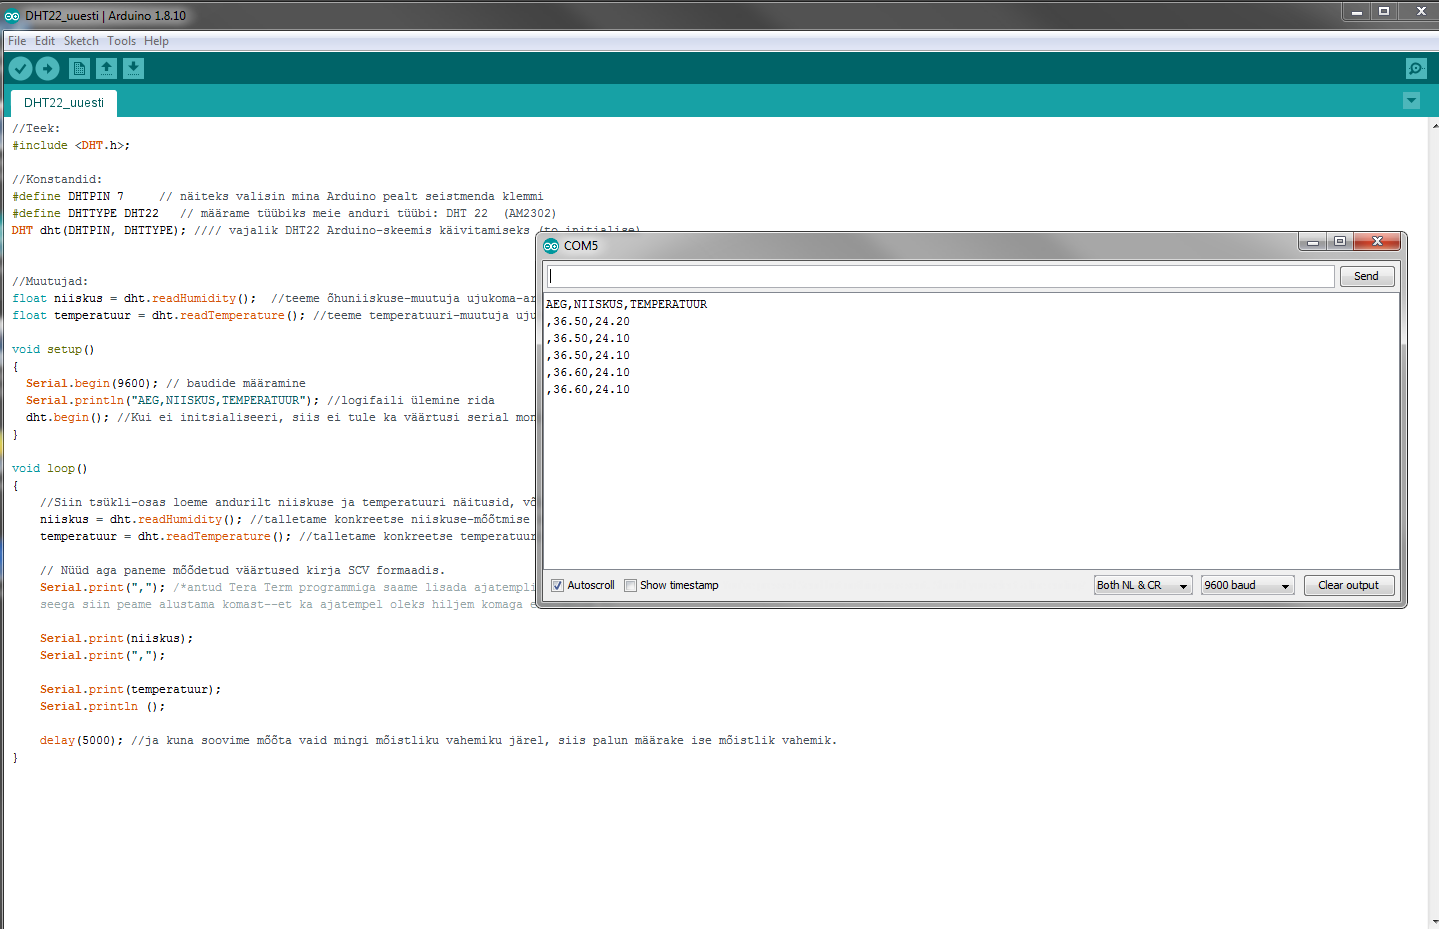The image size is (1439, 929).
Task: Create a new sketch with New icon
Action: tap(79, 68)
